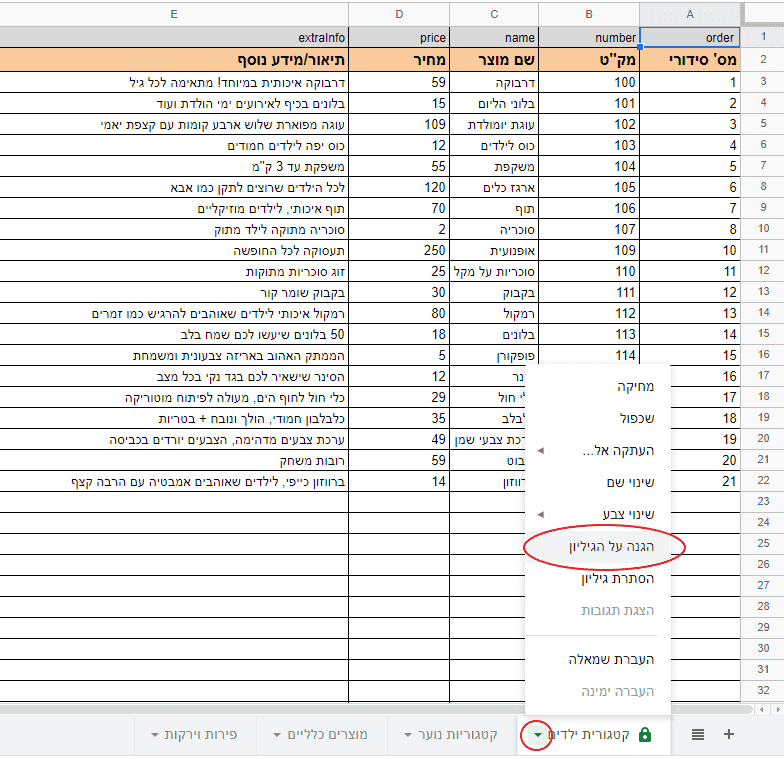The image size is (784, 759).
Task: Select cell containing 'order'
Action: 690,38
